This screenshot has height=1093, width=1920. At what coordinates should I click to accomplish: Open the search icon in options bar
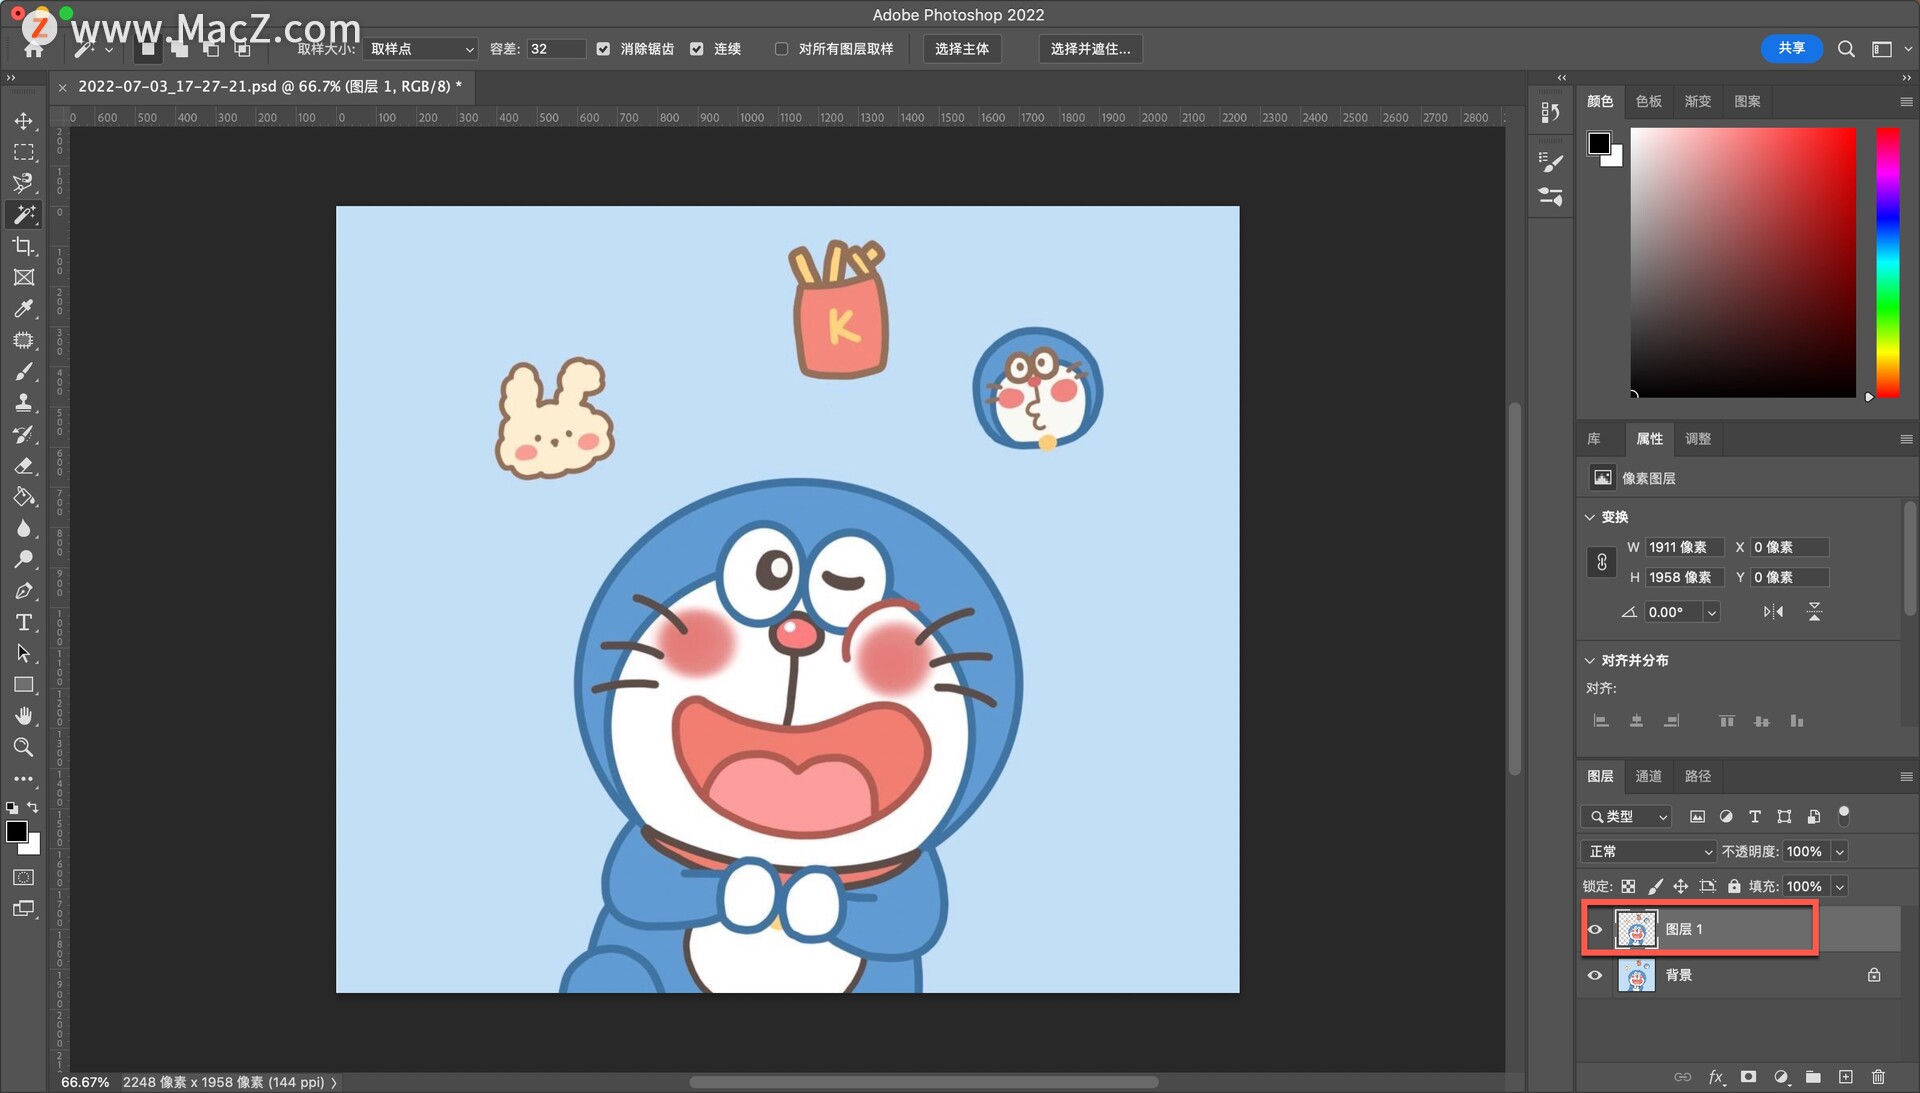point(1846,49)
